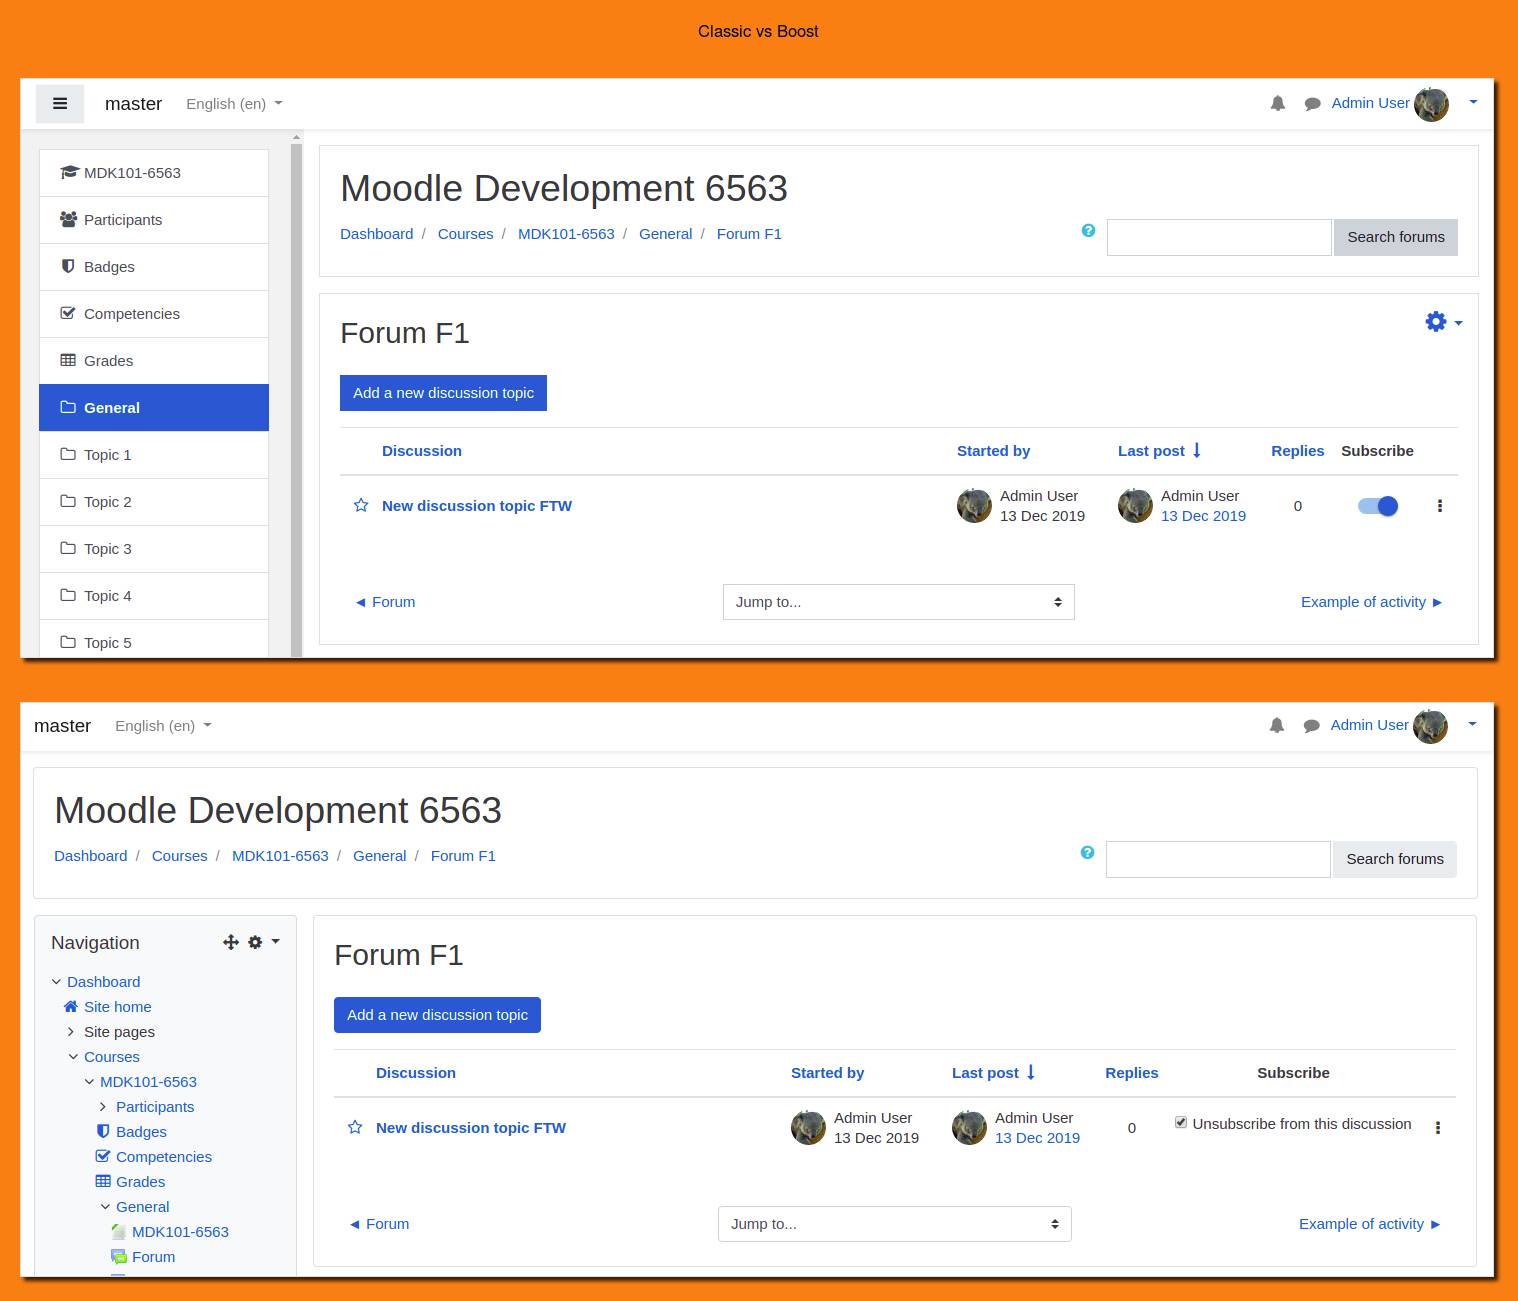Sort by Started by in Boost table
Image resolution: width=1518 pixels, height=1301 pixels.
tap(993, 451)
